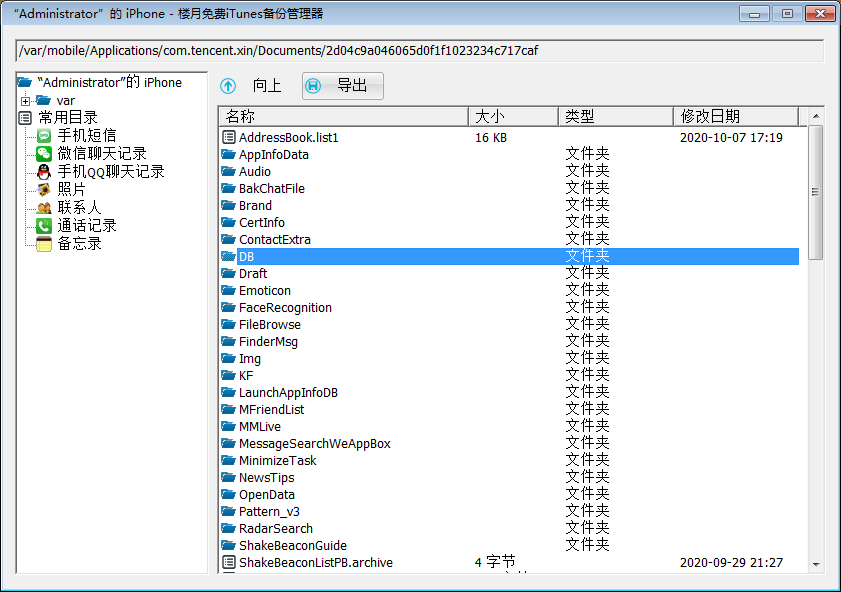Click the 2020-10-07 17:19 date cell
Screen dimensions: 841x592
point(731,138)
